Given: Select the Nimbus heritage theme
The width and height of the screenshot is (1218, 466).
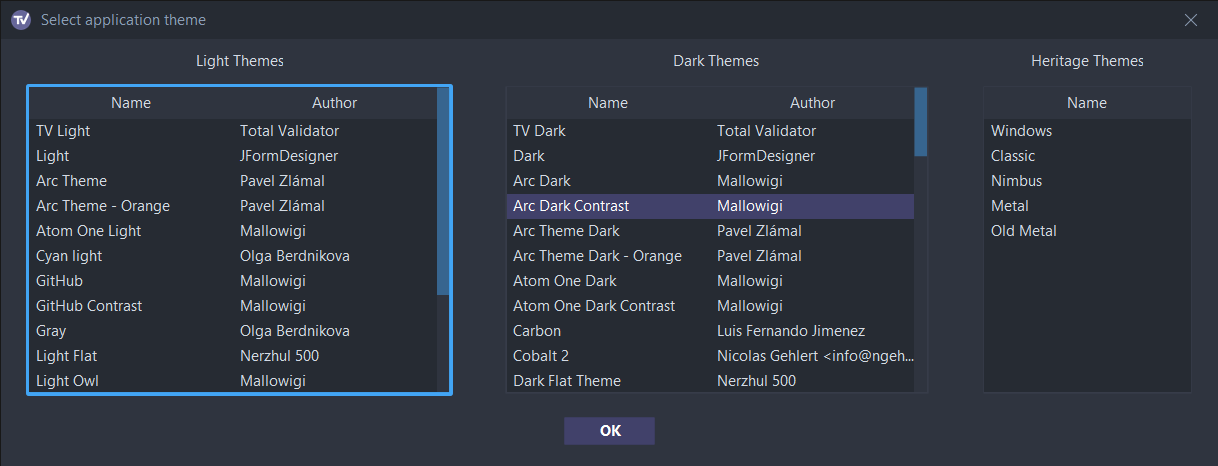Looking at the screenshot, I should point(1016,181).
